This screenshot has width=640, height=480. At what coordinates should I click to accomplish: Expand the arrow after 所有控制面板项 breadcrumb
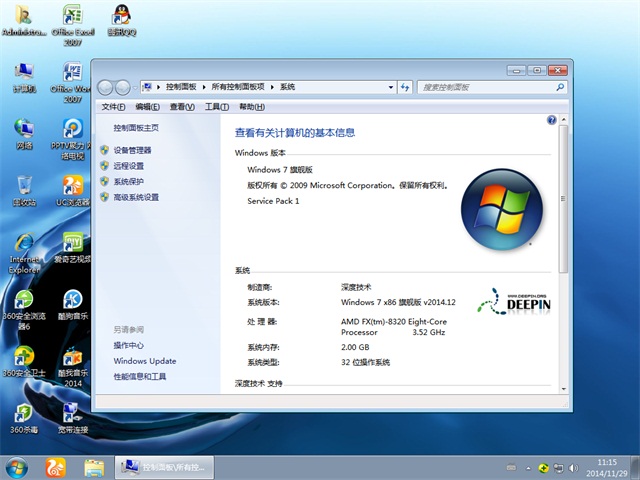(x=272, y=87)
